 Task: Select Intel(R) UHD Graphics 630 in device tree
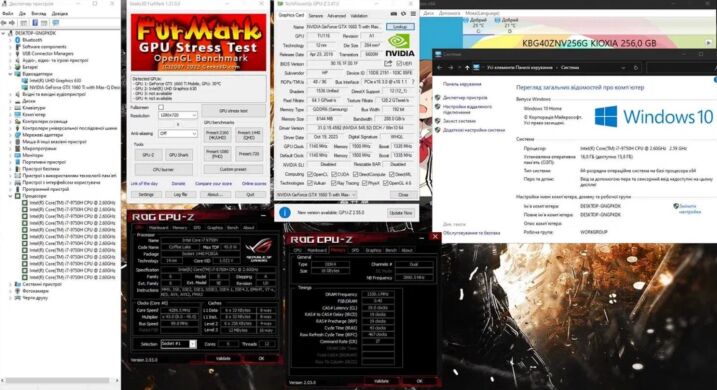[x=55, y=80]
